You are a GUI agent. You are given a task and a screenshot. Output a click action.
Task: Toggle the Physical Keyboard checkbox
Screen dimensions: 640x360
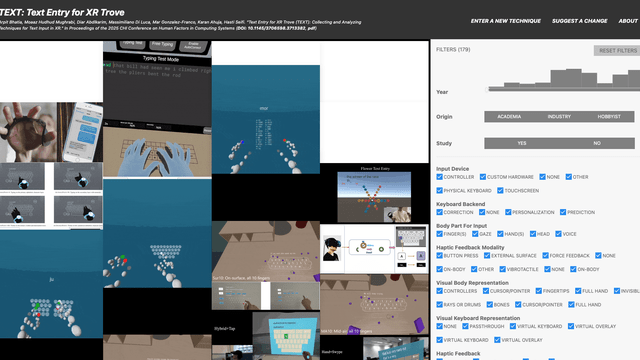pos(440,191)
